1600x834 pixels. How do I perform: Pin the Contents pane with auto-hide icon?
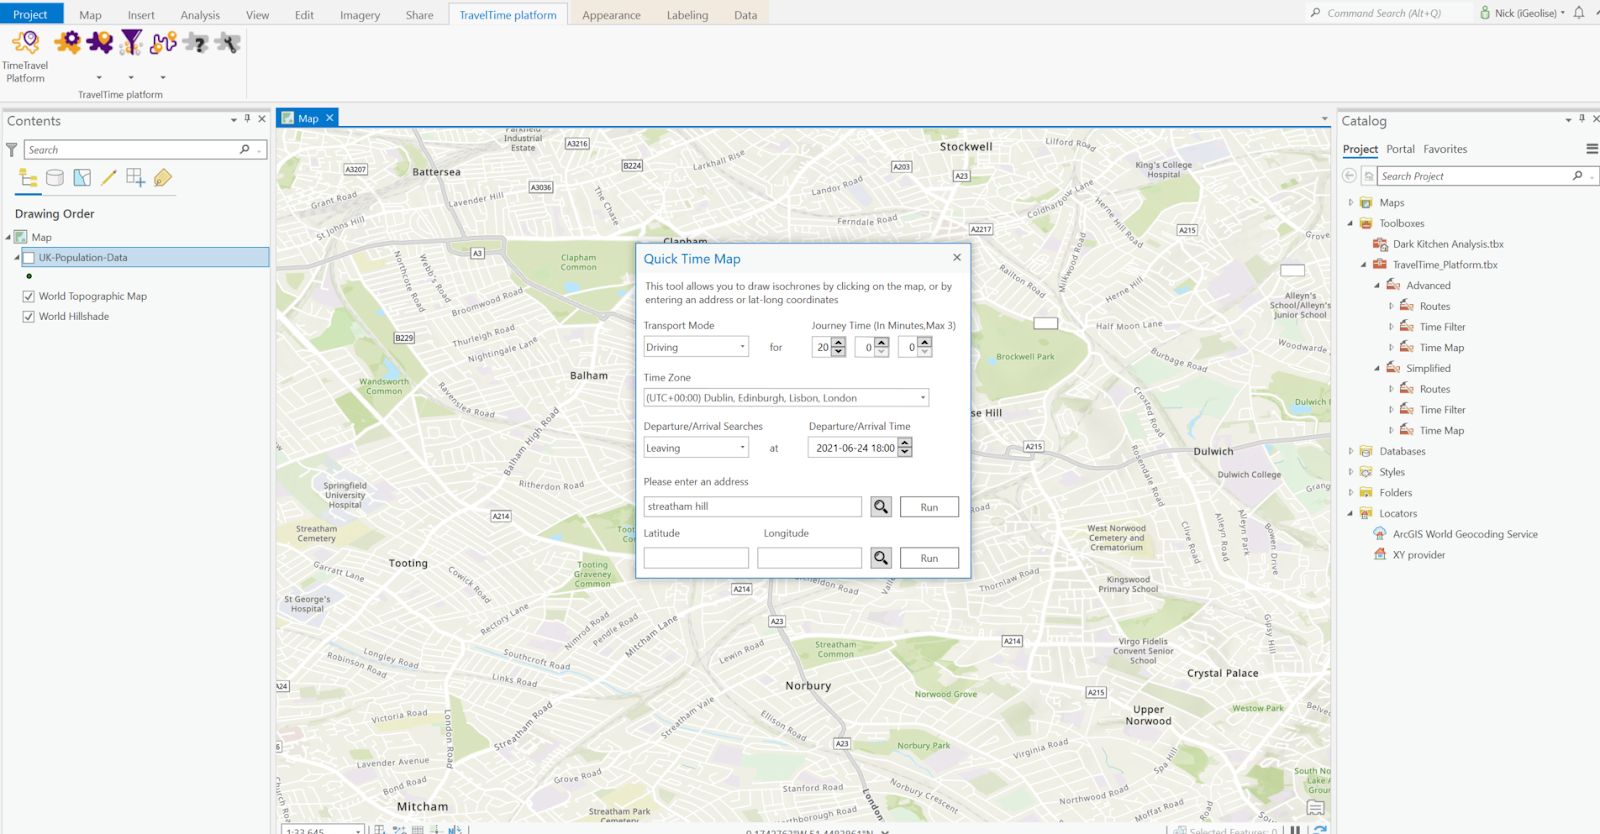(248, 119)
